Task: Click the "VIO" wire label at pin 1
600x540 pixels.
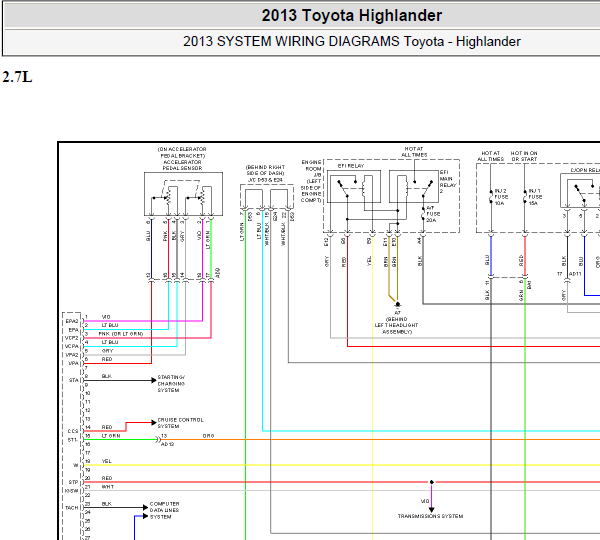Action: point(106,317)
